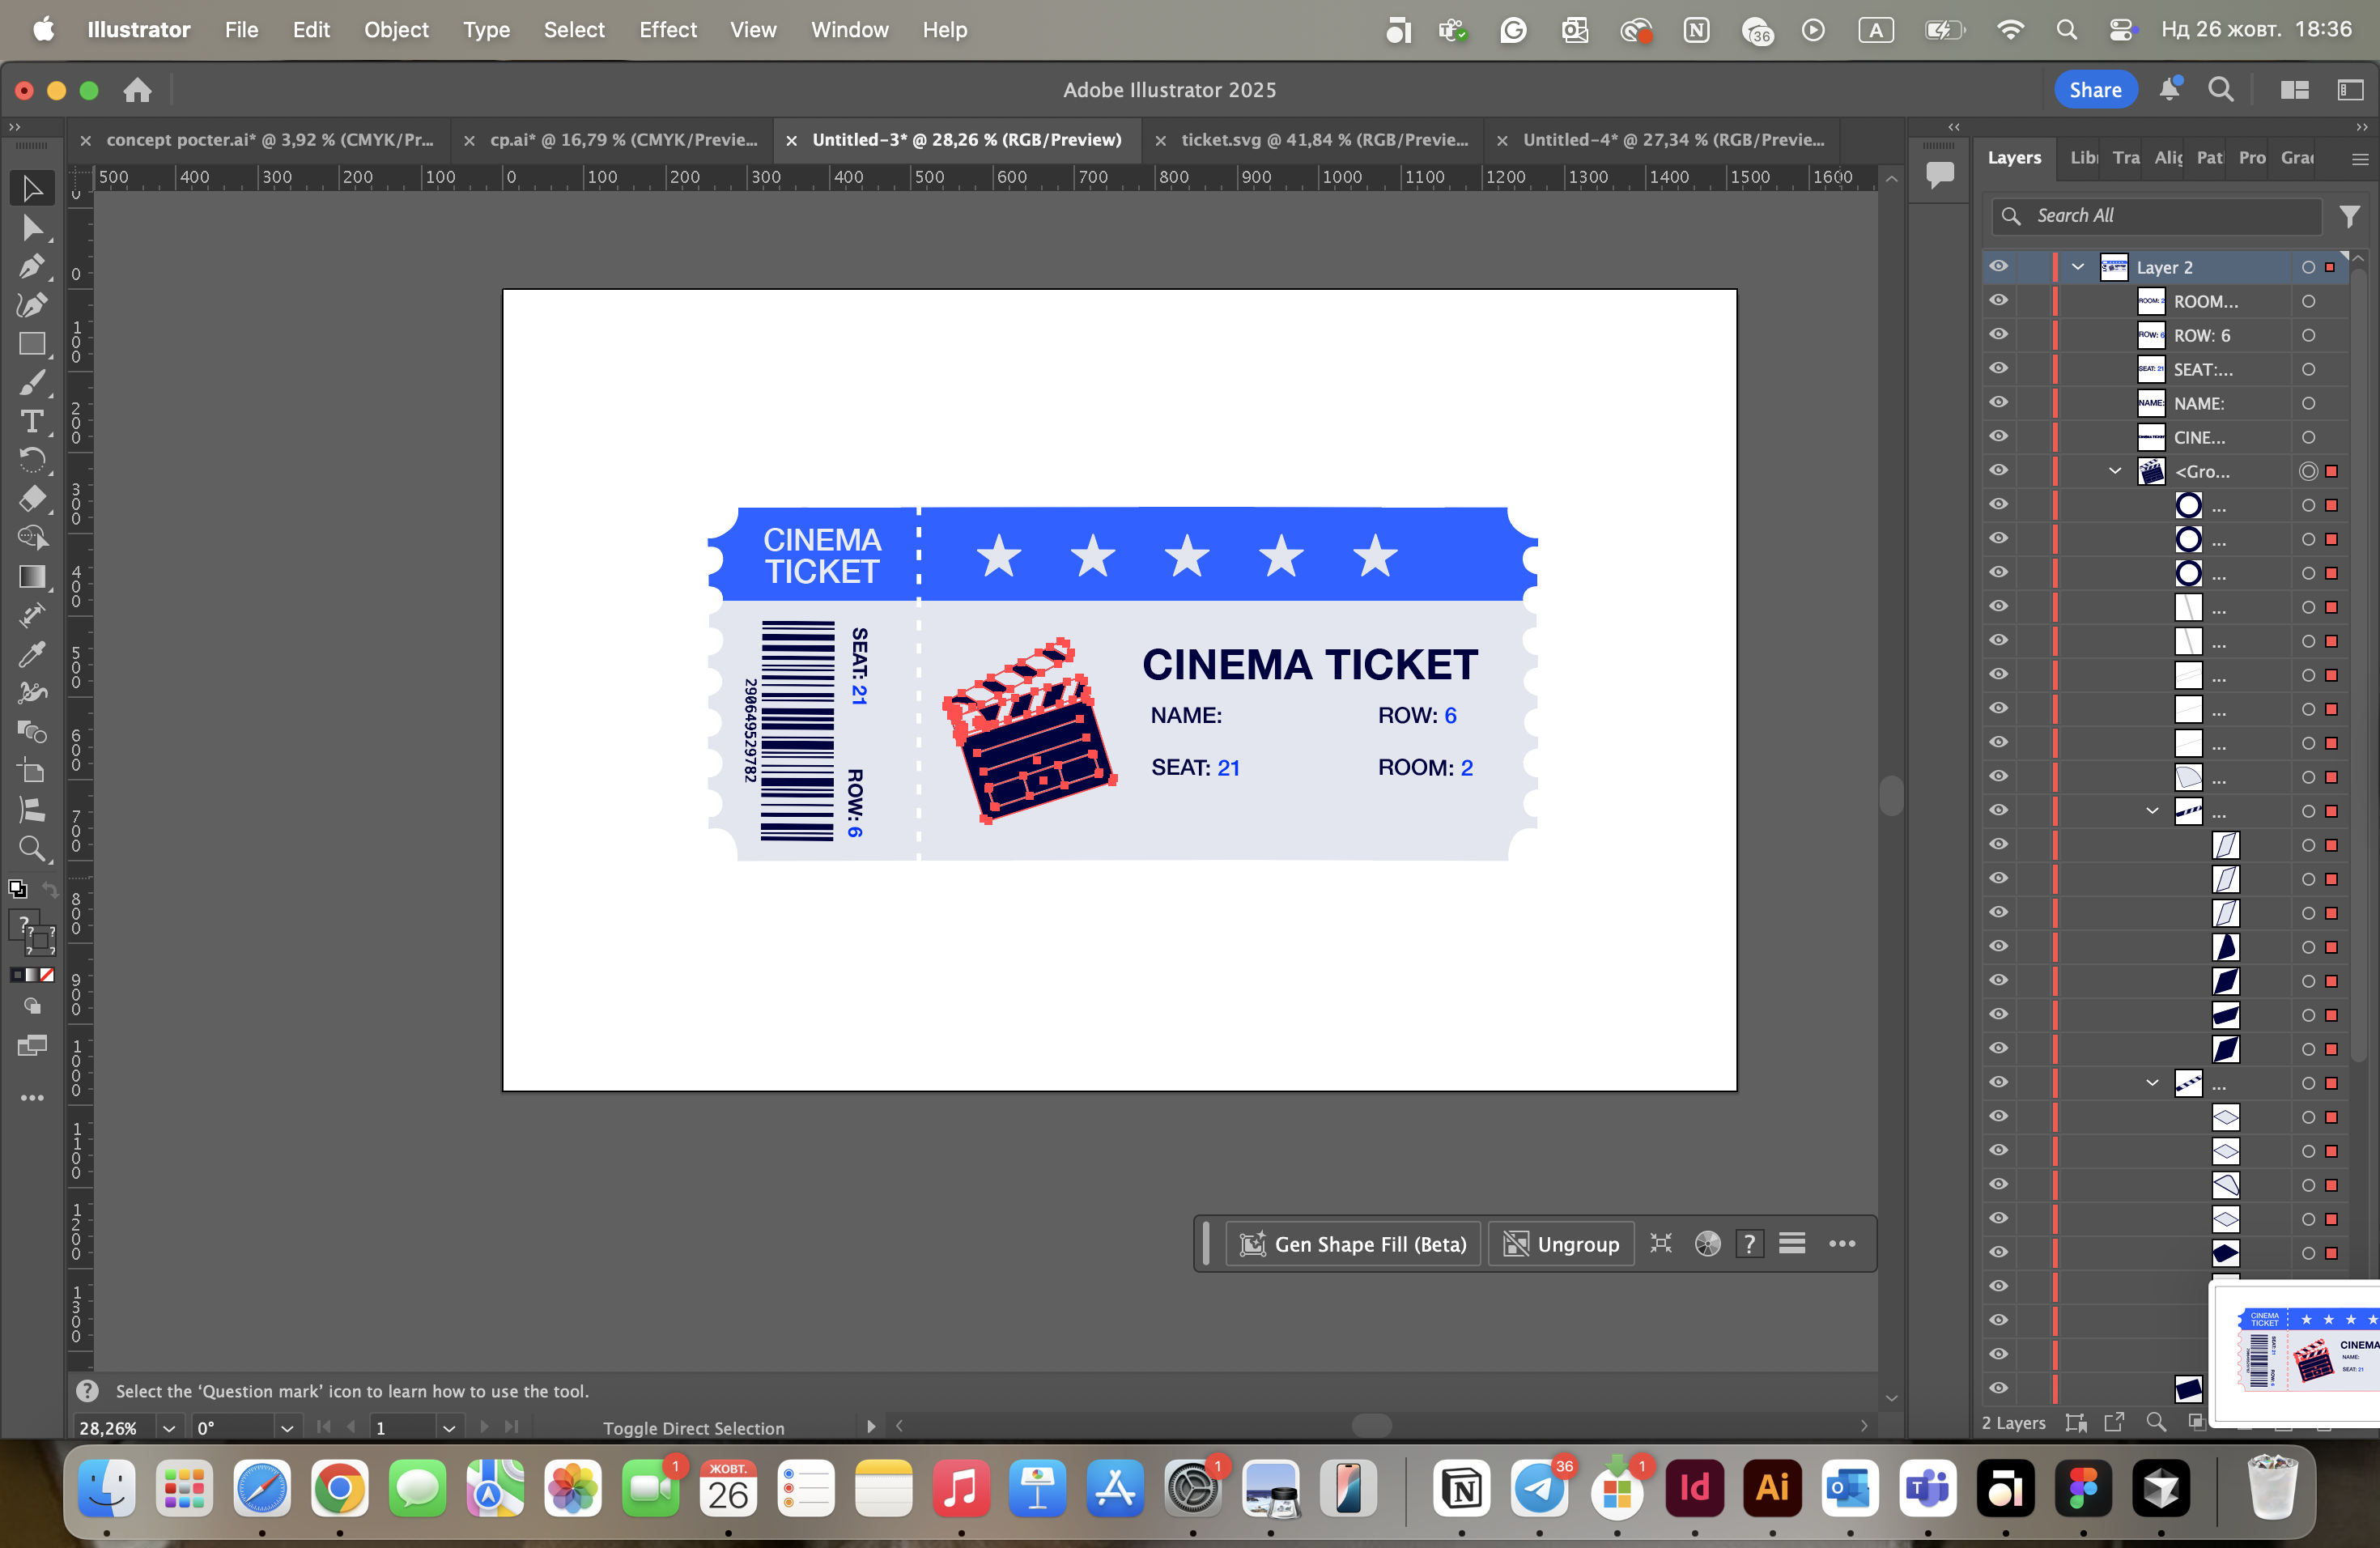Select the Eyedropper tool
The image size is (2380, 1548).
tap(32, 655)
